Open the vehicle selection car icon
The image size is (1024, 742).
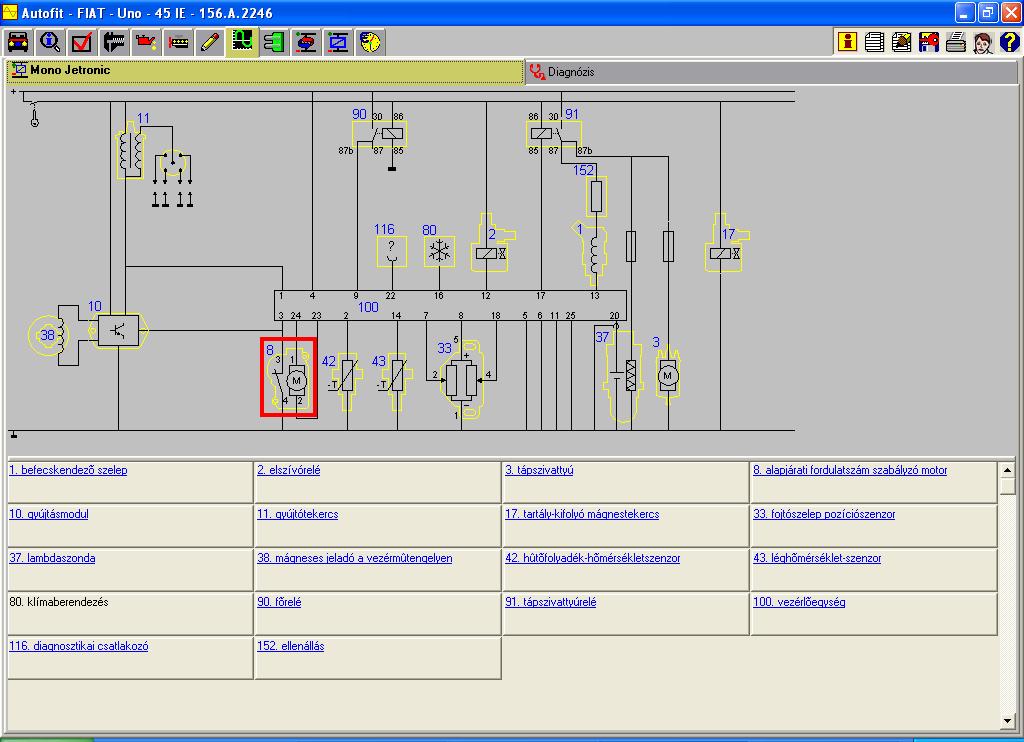tap(18, 42)
